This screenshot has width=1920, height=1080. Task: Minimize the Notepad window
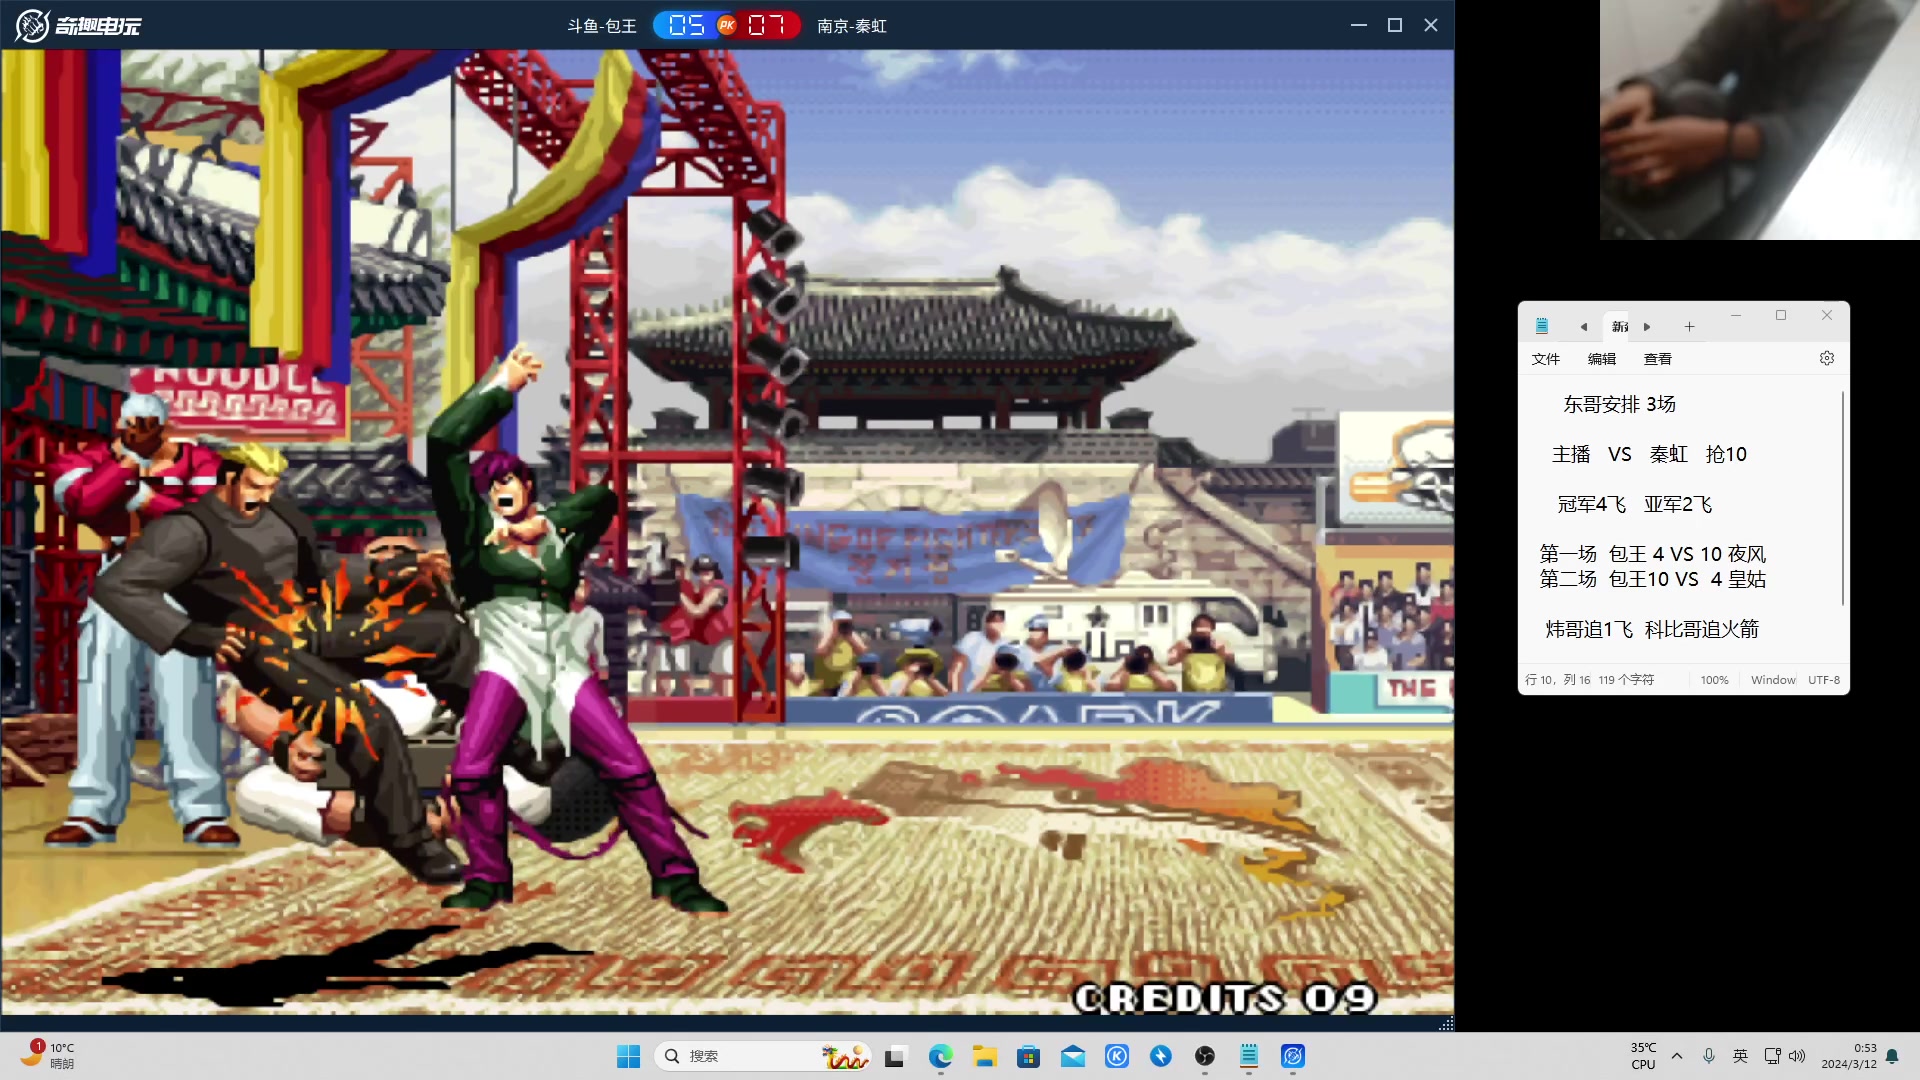click(1736, 316)
